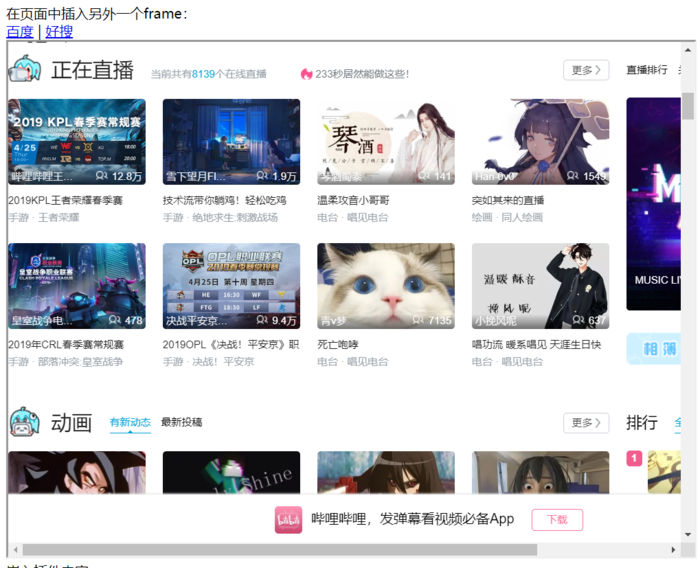Screen dimensions: 700x568
Task: Click title 突如其来的直播
Action: (x=508, y=200)
